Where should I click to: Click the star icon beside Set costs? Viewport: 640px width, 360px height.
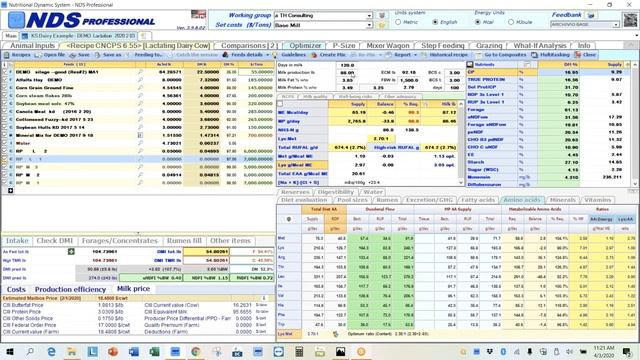point(382,25)
